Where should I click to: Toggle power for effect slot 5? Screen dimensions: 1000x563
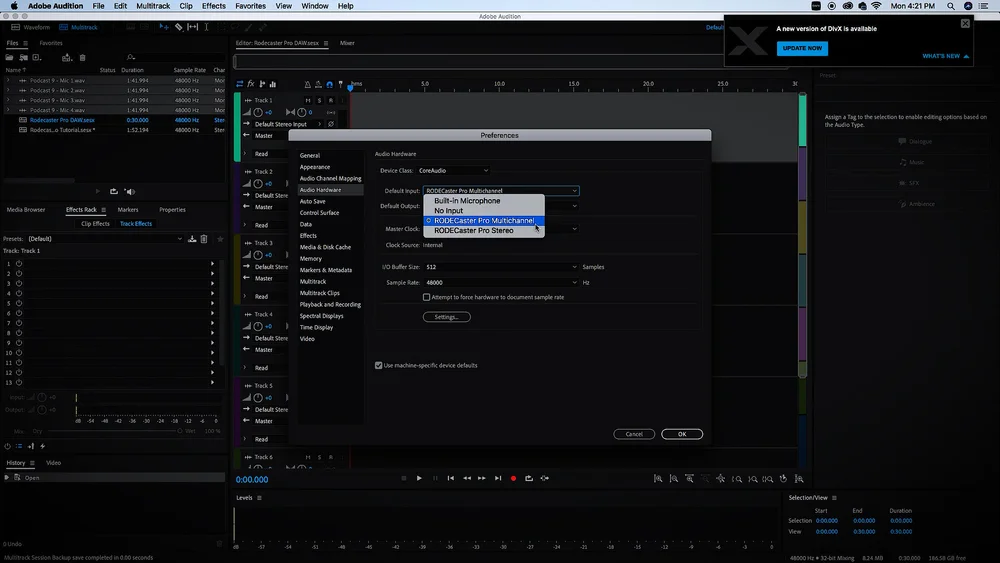tap(19, 303)
